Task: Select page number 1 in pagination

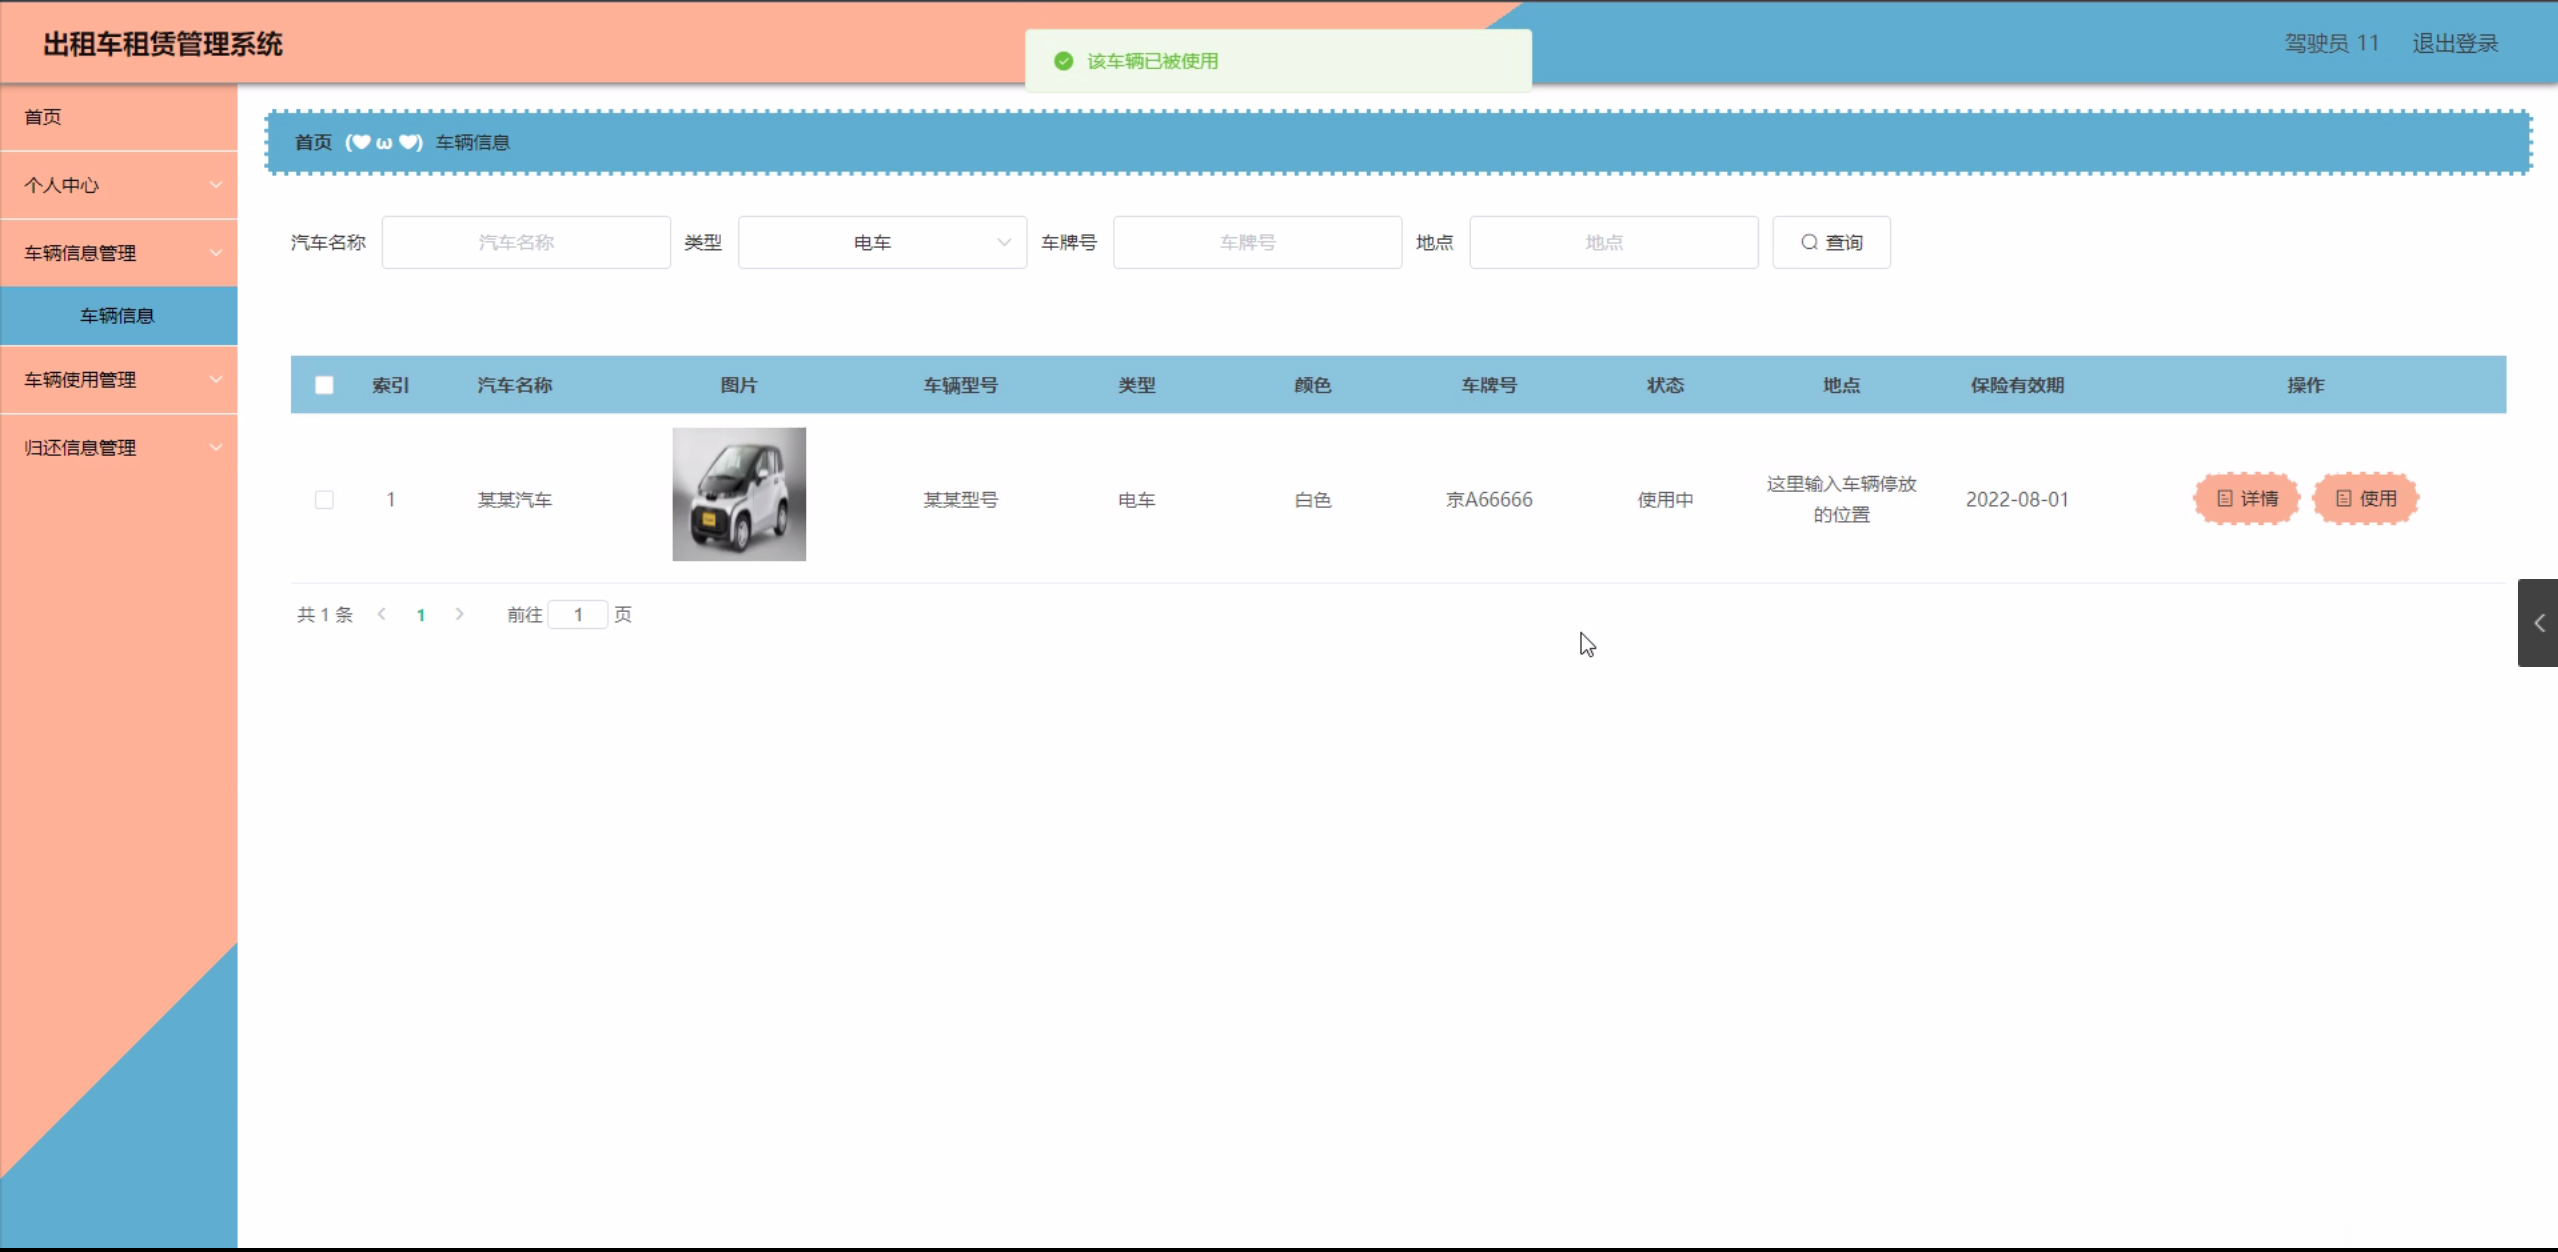Action: click(x=421, y=615)
